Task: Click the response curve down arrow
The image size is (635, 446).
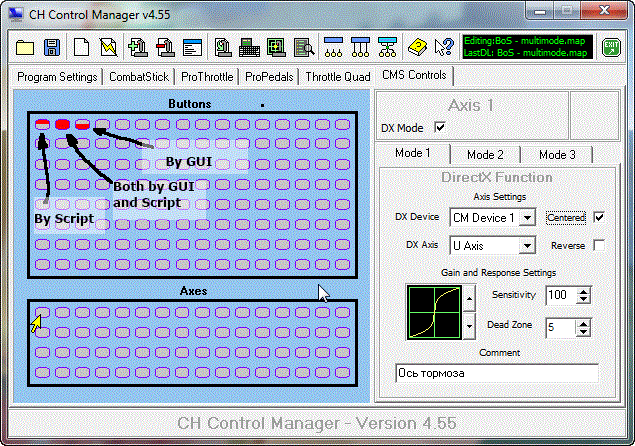Action: pyautogui.click(x=469, y=326)
